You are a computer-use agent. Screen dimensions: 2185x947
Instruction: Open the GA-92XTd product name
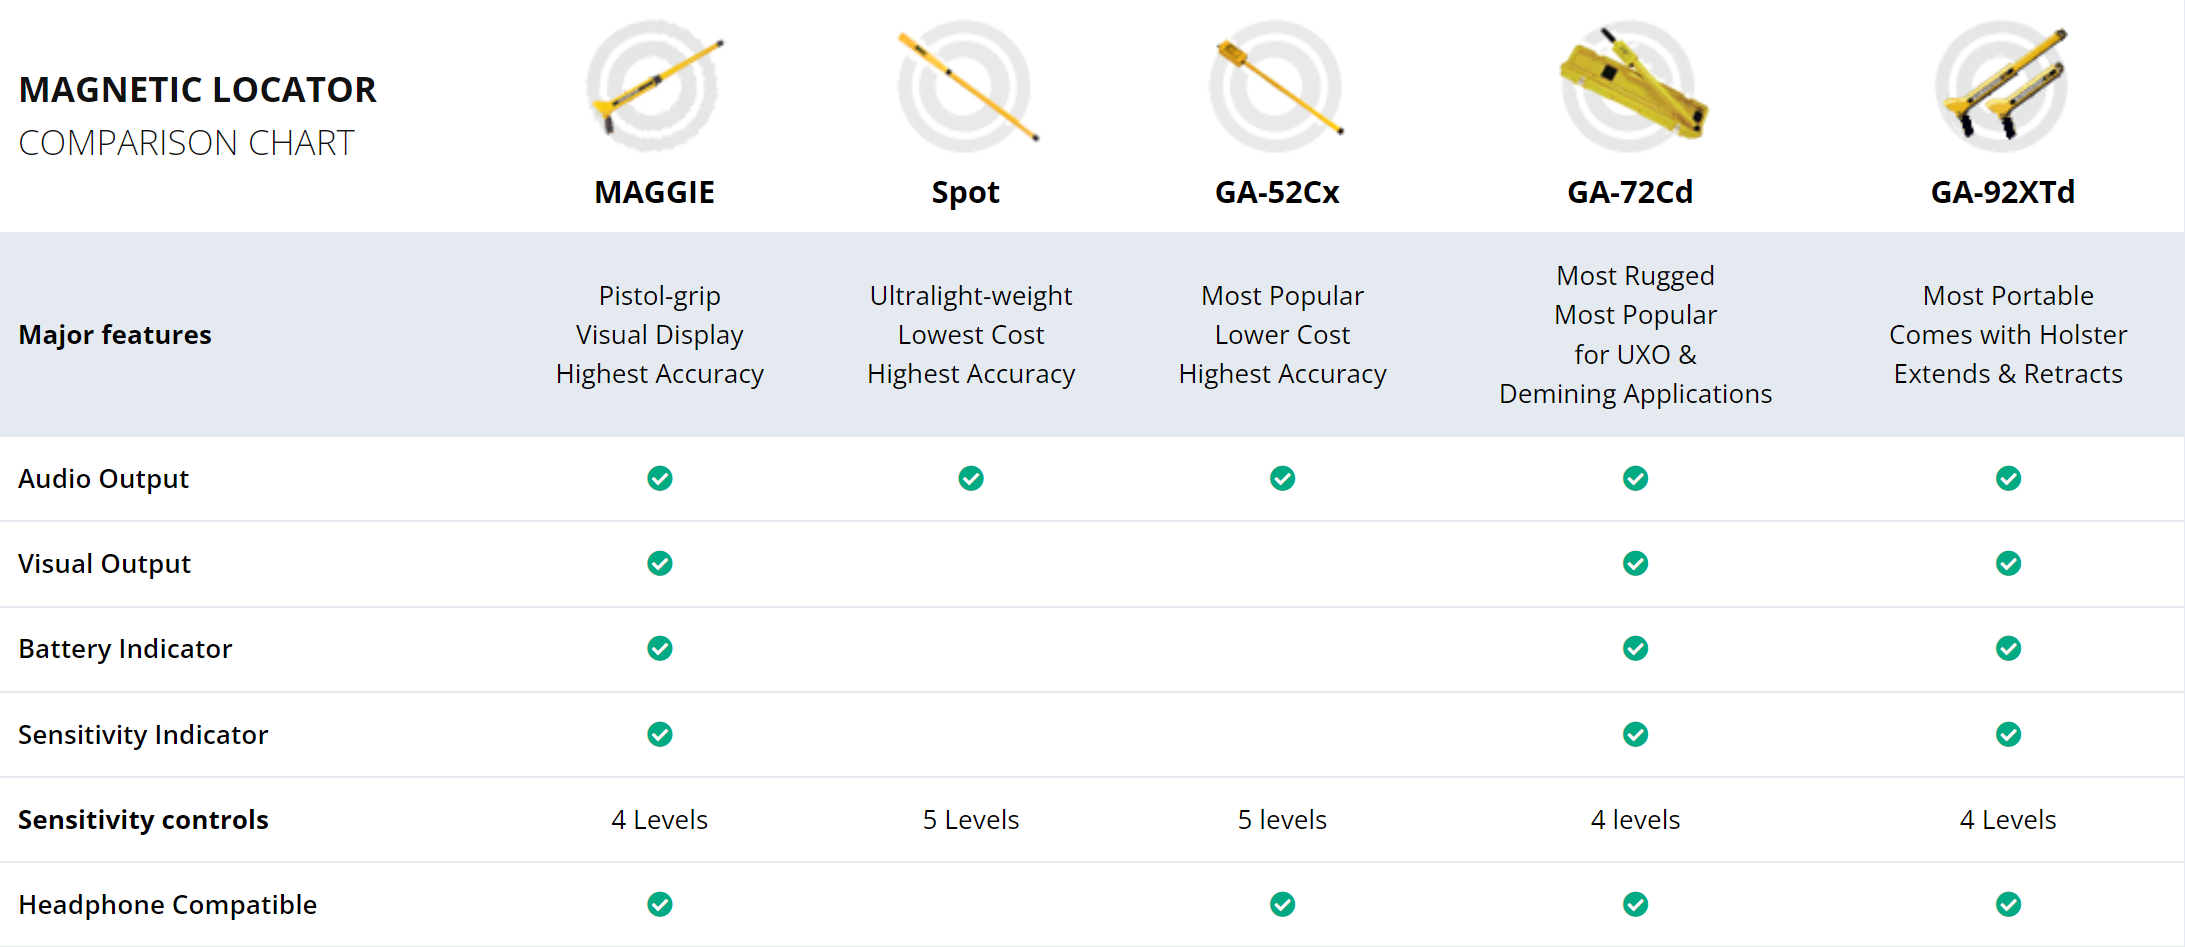[2002, 192]
